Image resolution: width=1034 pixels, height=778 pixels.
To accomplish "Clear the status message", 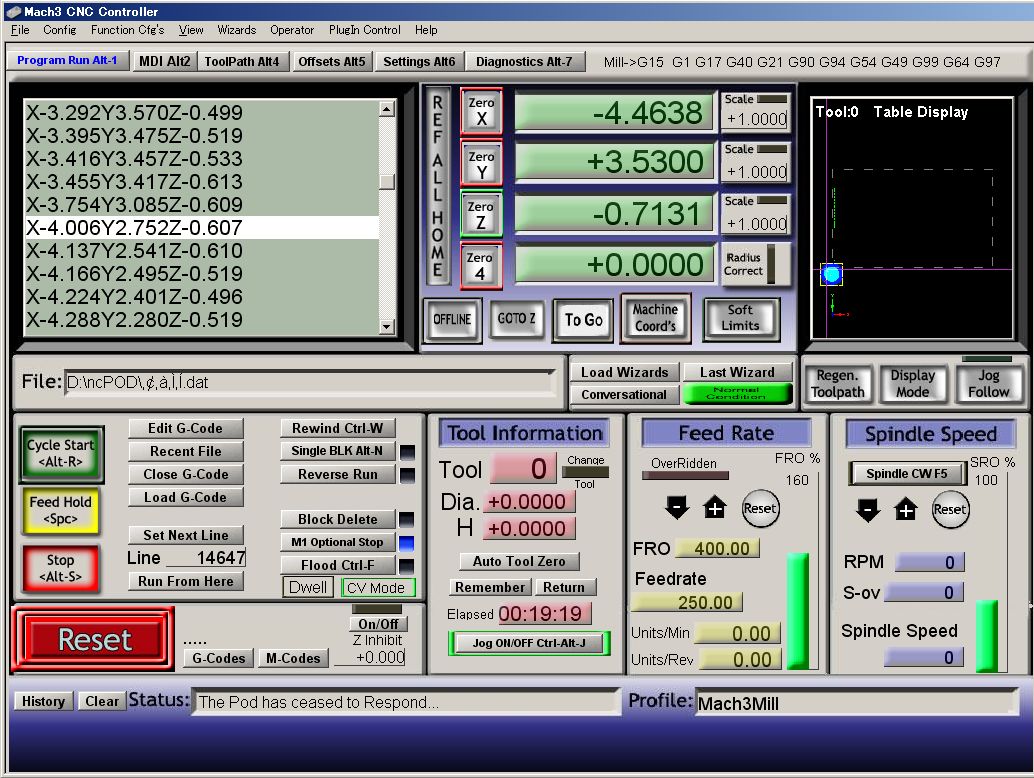I will pyautogui.click(x=102, y=701).
